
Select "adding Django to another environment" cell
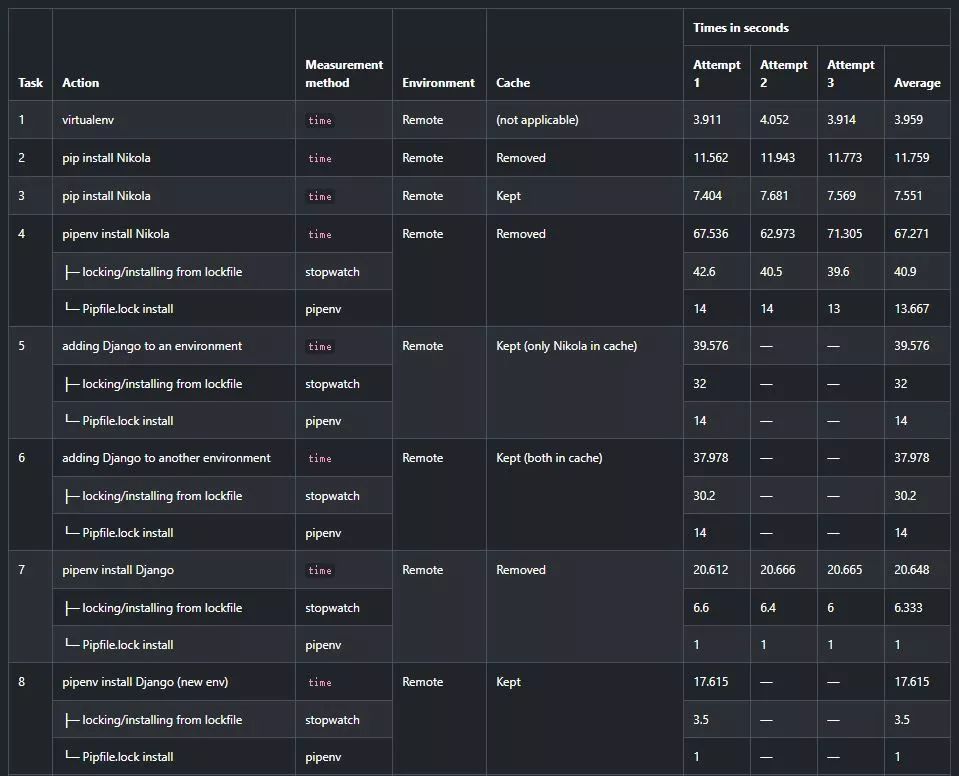pos(166,458)
